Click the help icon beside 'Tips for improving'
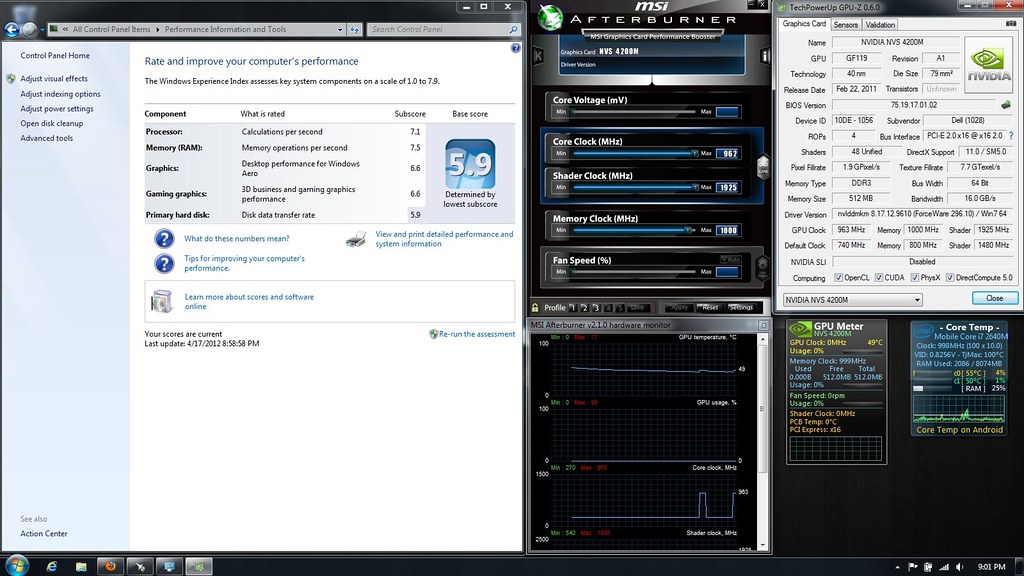 click(x=164, y=263)
